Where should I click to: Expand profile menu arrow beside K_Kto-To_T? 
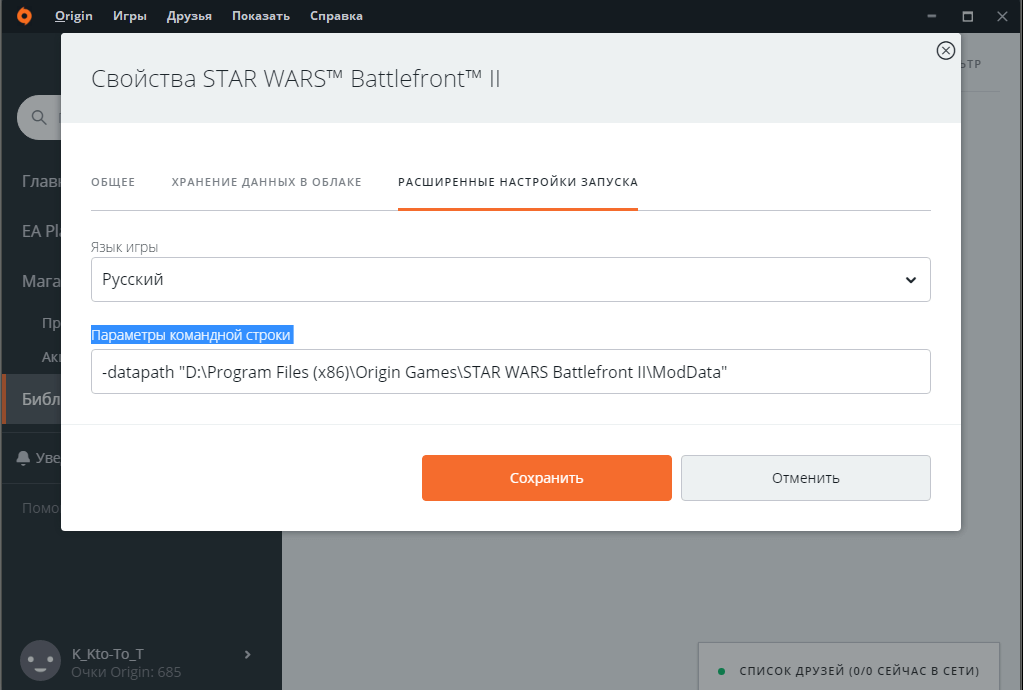point(247,654)
